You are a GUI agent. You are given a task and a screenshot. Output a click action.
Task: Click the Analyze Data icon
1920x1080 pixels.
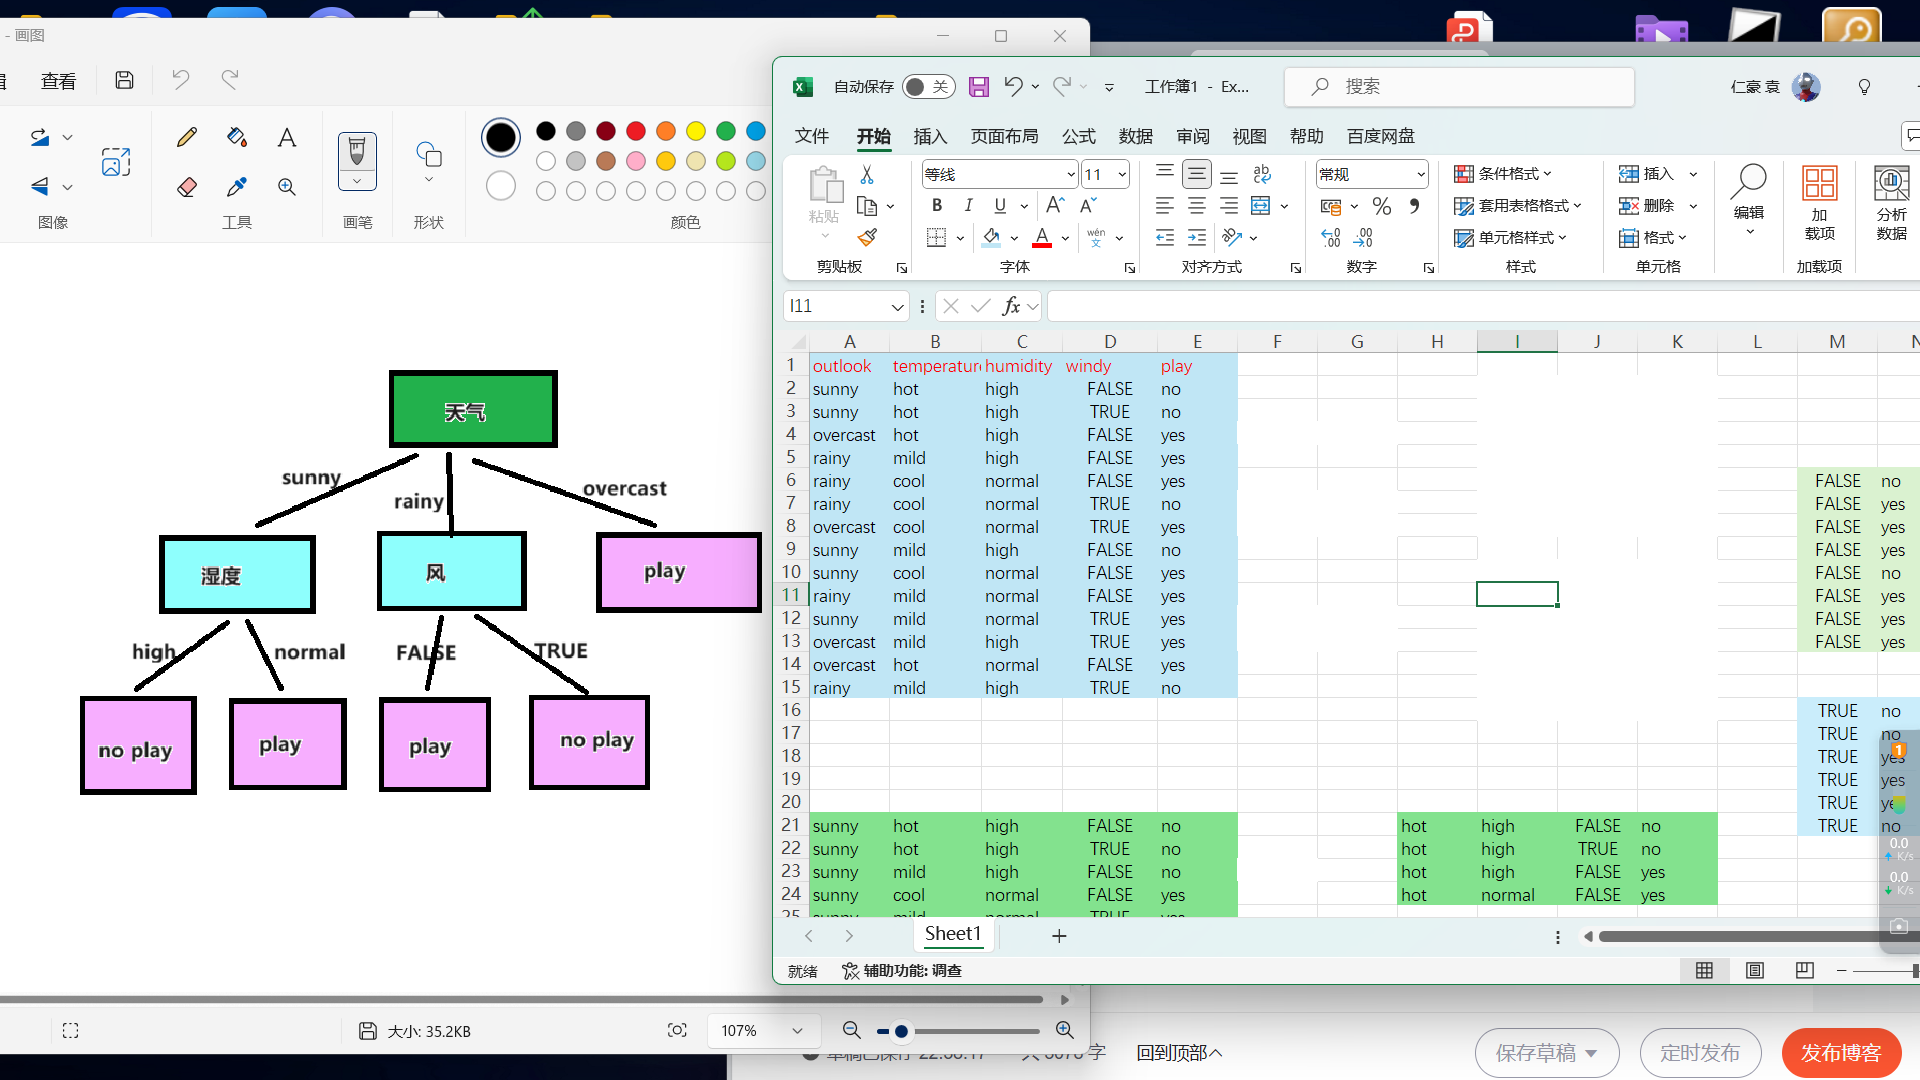click(x=1891, y=203)
